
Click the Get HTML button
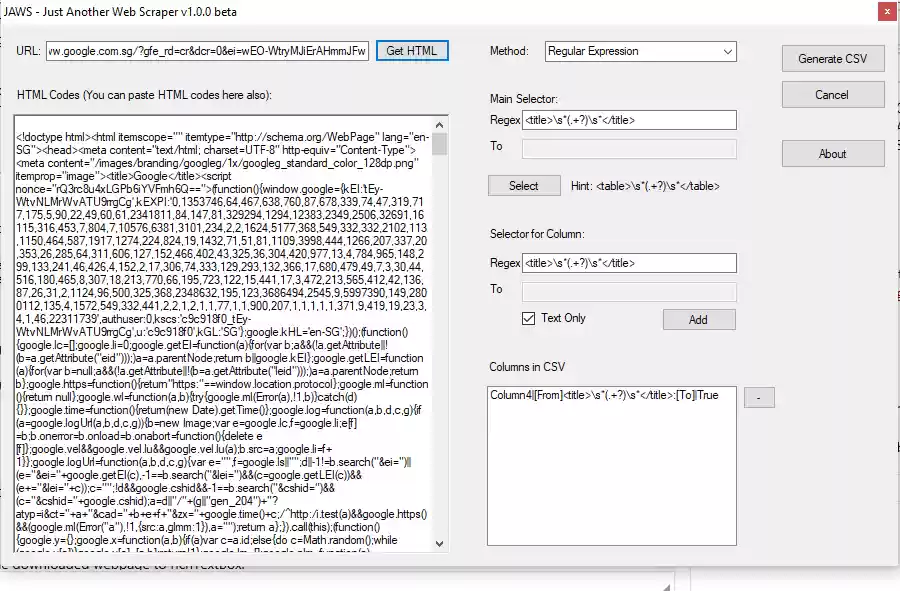click(414, 50)
